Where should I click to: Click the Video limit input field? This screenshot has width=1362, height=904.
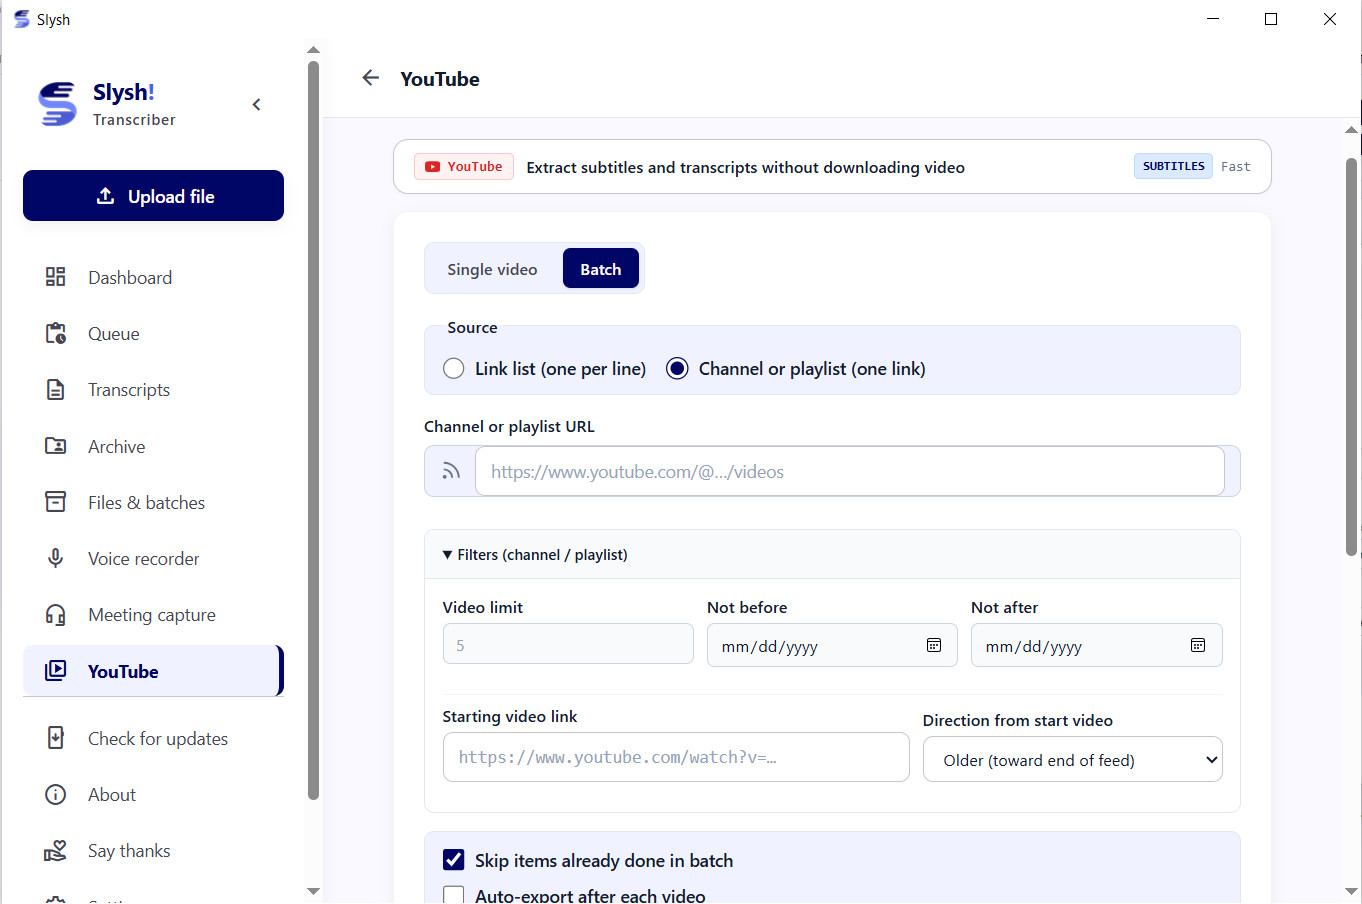(568, 644)
